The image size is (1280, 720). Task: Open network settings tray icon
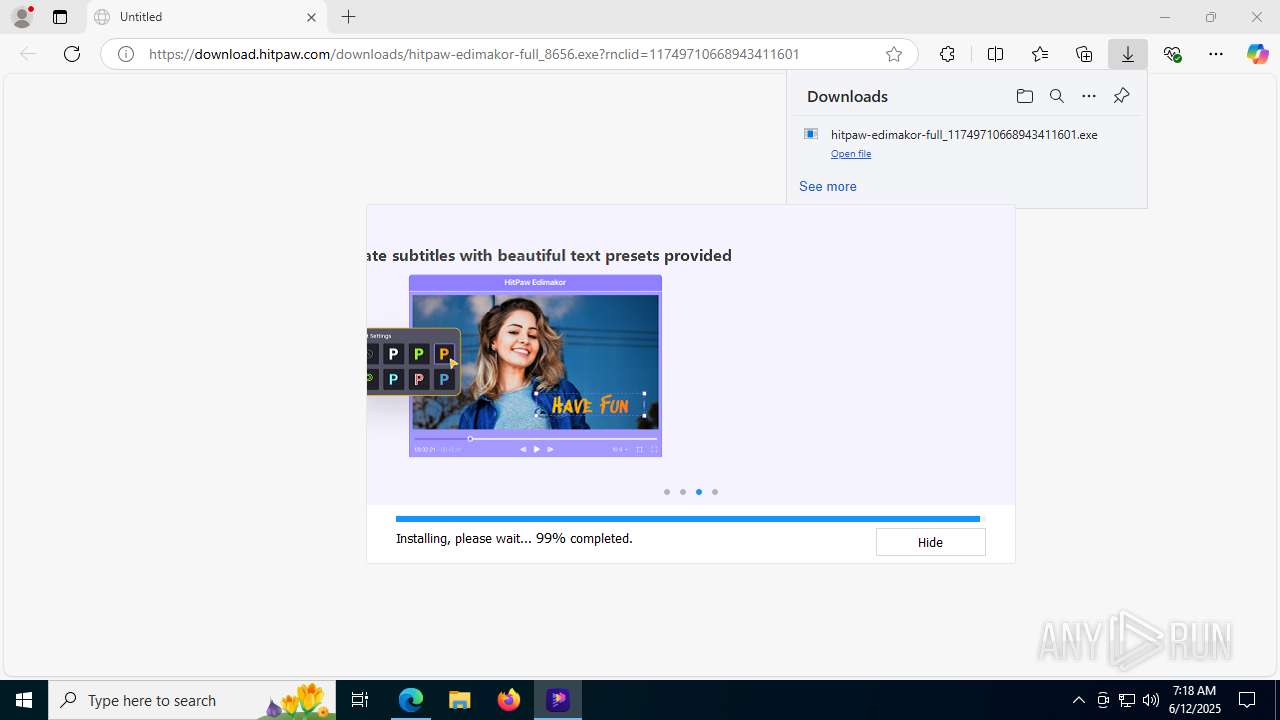(x=1127, y=700)
